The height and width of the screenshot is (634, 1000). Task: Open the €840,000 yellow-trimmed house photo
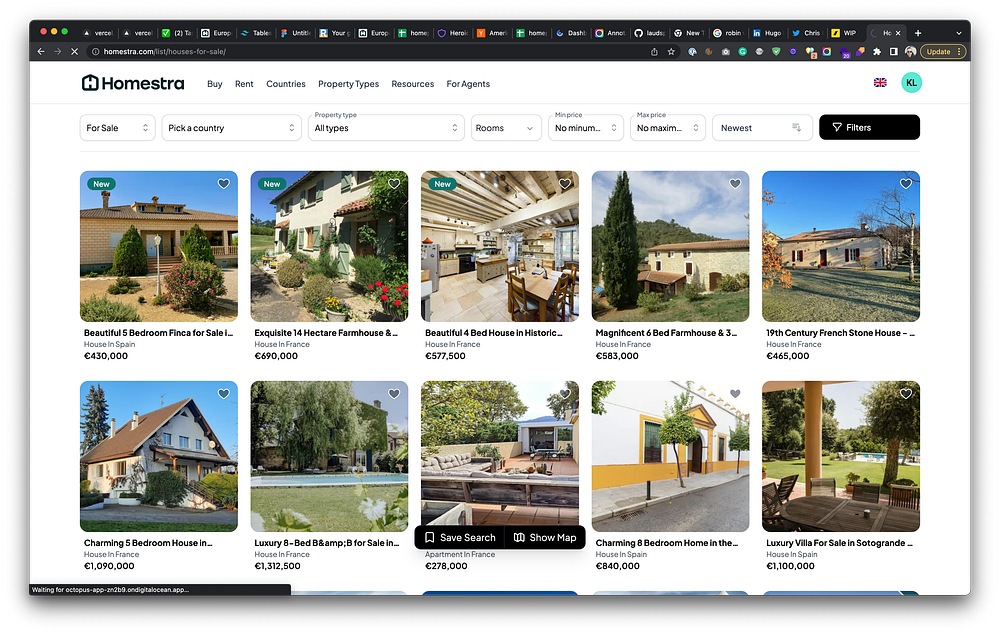point(670,457)
